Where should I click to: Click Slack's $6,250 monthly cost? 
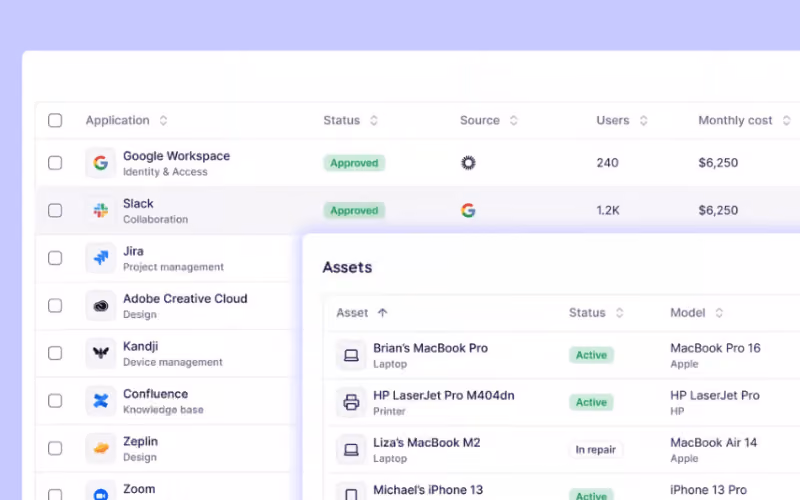tap(718, 210)
